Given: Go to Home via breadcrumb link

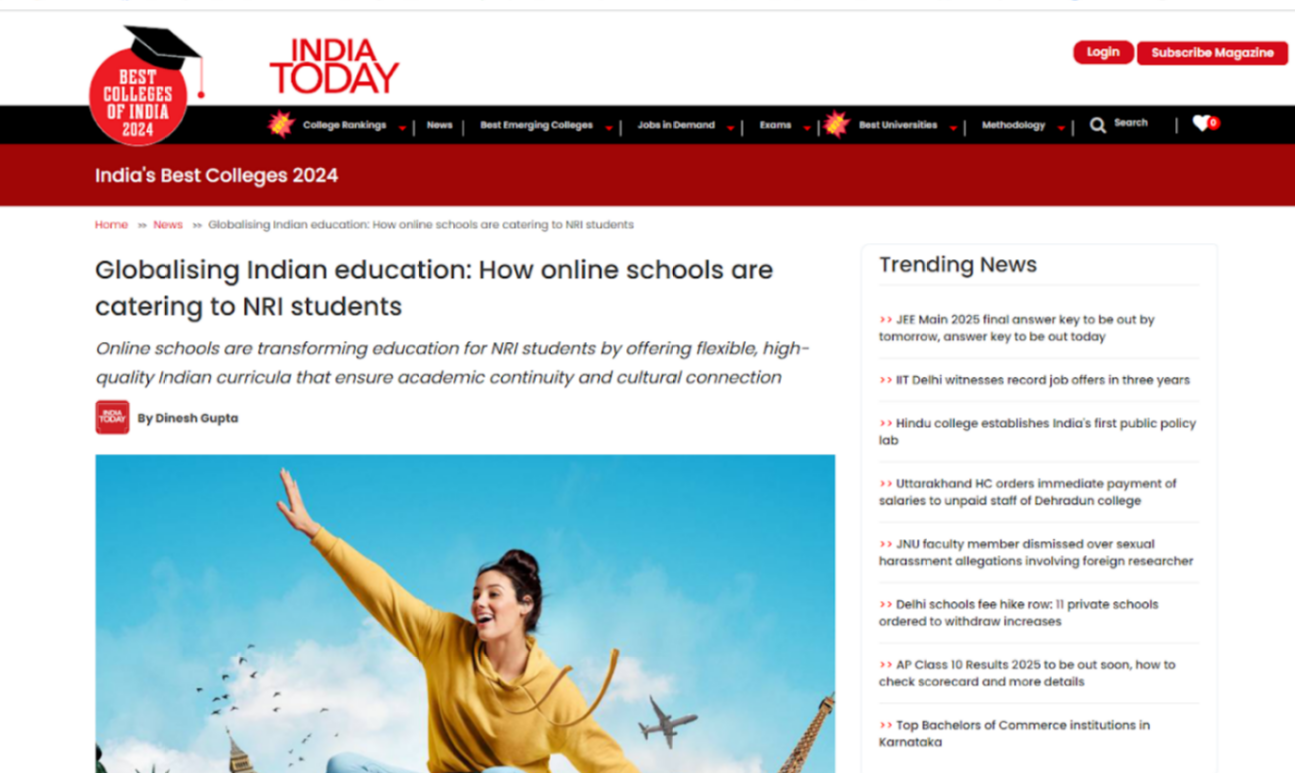Looking at the screenshot, I should [111, 225].
